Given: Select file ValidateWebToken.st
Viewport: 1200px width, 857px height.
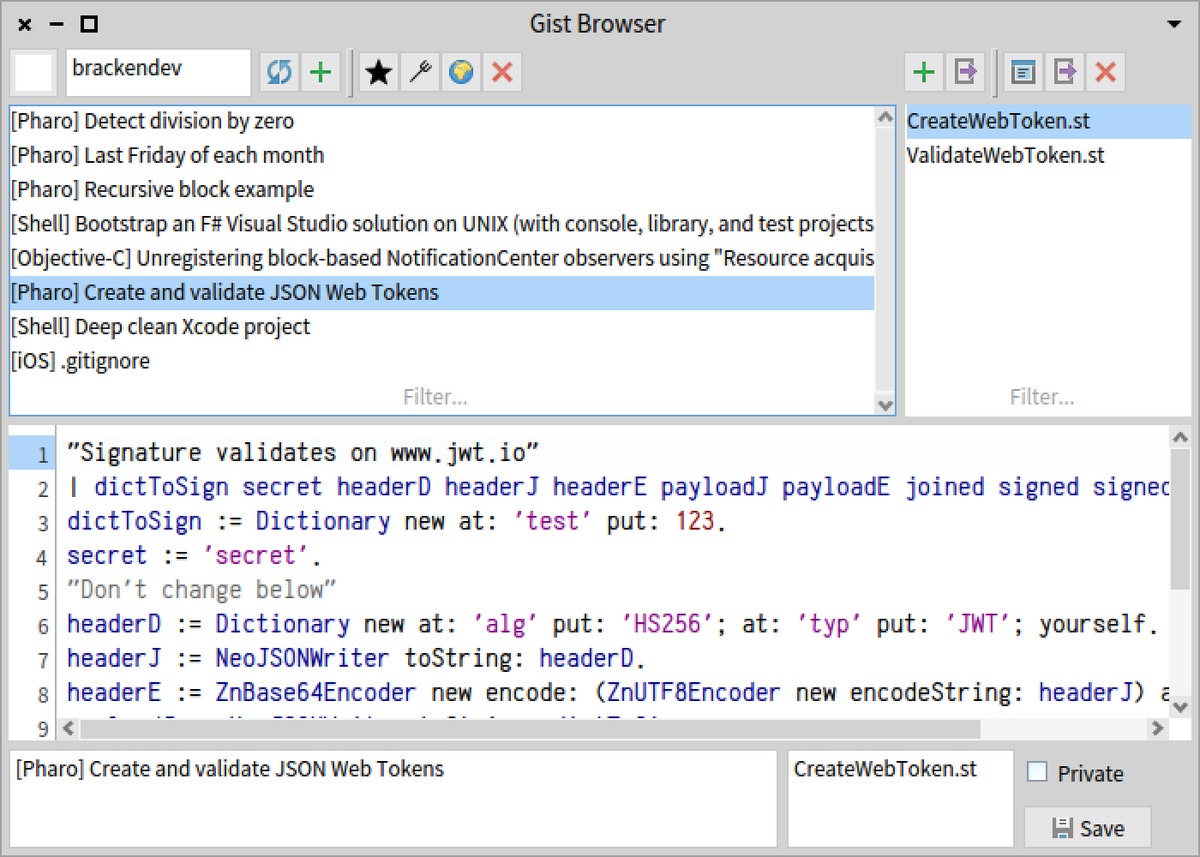Looking at the screenshot, I should click(1049, 156).
